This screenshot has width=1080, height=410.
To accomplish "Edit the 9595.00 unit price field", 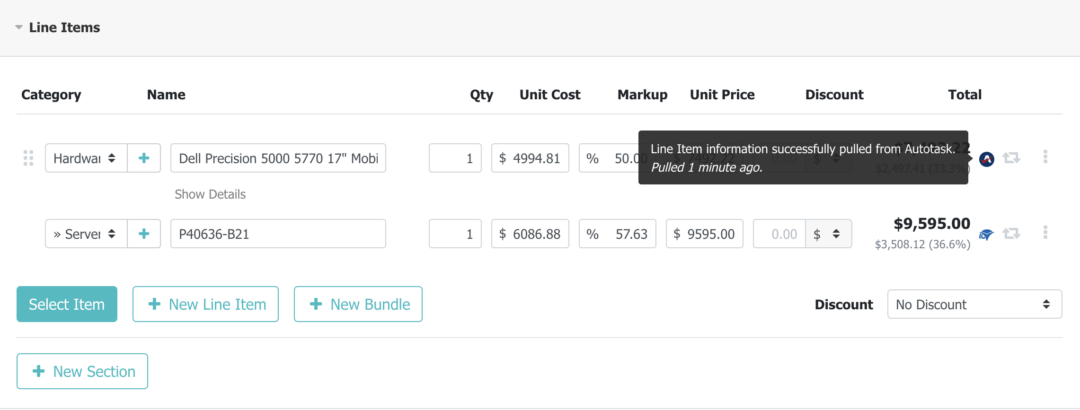I will (x=705, y=234).
